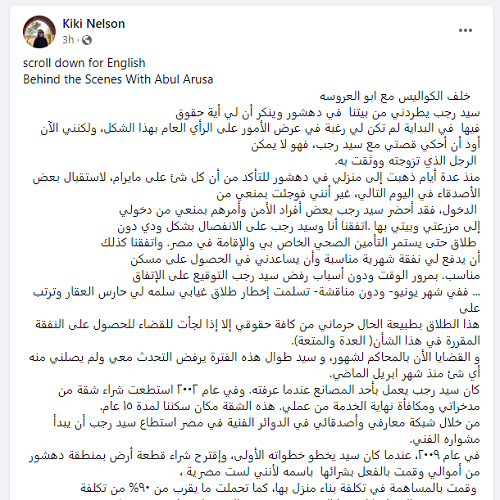Screen dimensions: 500x500
Task: Click the text line starting with year ٢٠٠٩
Action: point(254,455)
